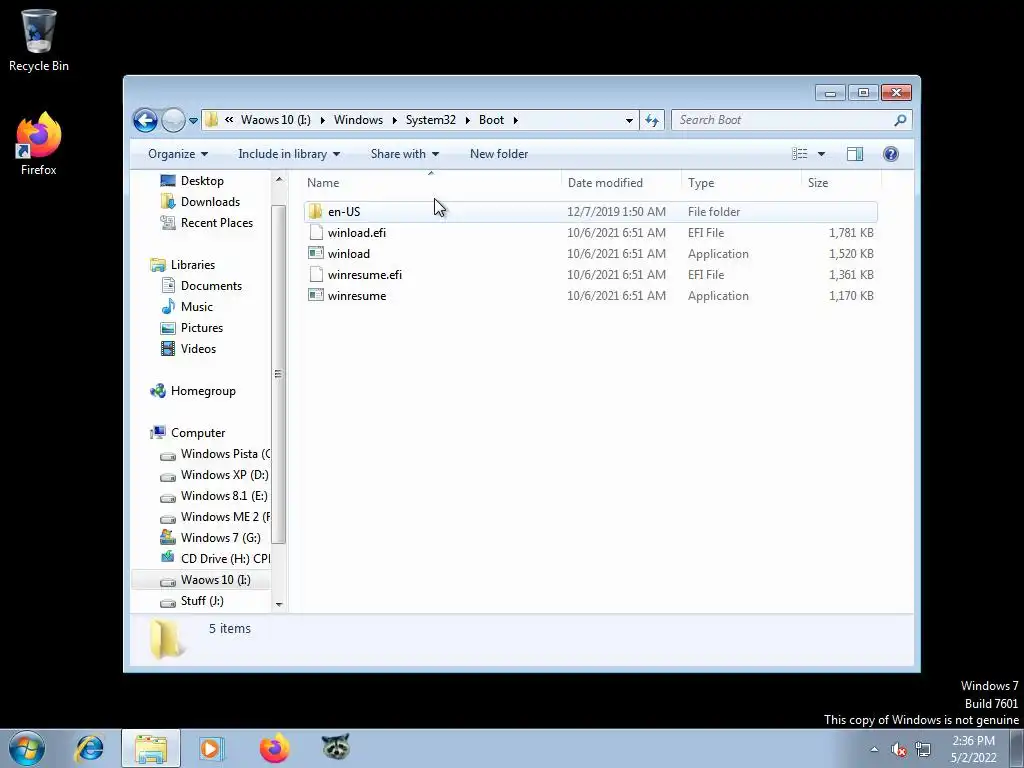
Task: Change your view using the view icon
Action: point(799,154)
